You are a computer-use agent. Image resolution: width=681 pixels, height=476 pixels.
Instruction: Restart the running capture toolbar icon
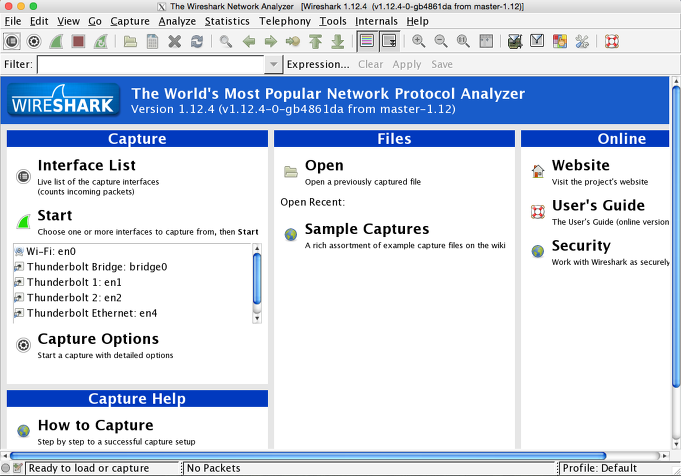click(101, 42)
